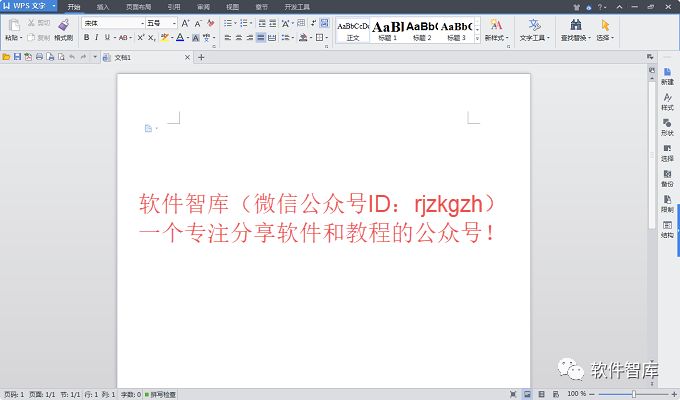Switch to the 审阅 (Review) tab
Viewport: 680px width, 400px height.
tap(203, 7)
